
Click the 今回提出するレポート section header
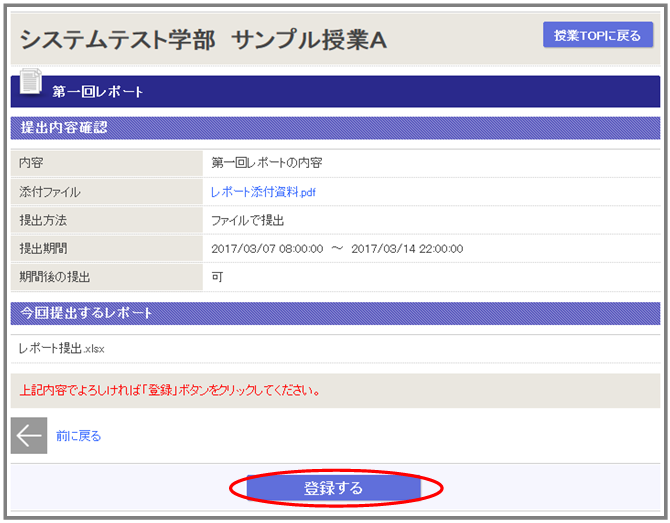(335, 313)
